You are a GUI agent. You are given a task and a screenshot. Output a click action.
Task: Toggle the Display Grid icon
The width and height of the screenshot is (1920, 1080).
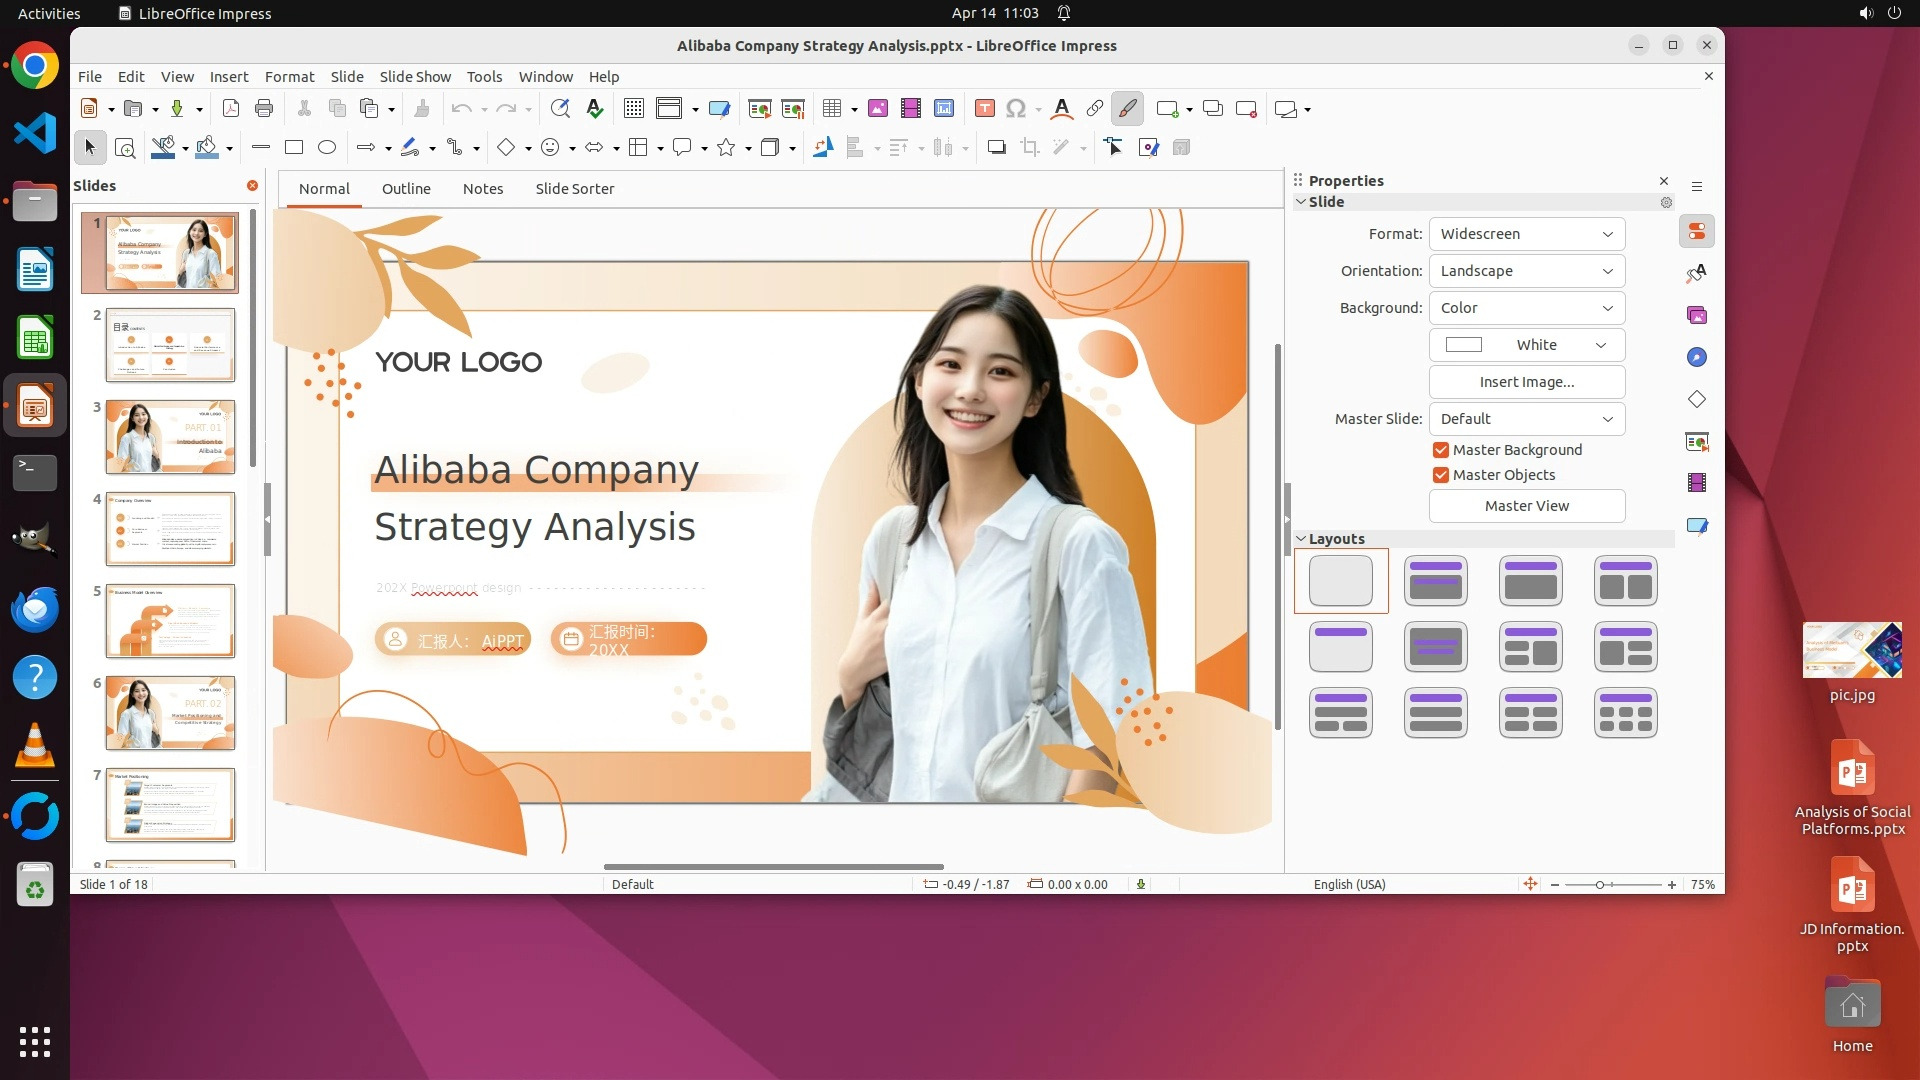633,109
